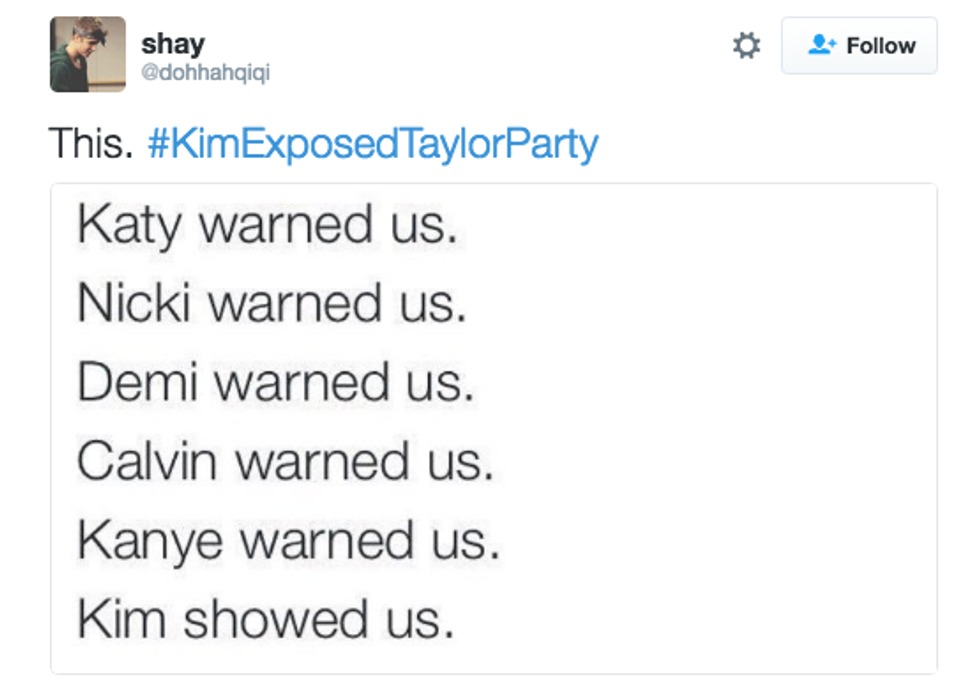Image resolution: width=980 pixels, height=682 pixels.
Task: Click the person-plus icon in Follow button
Action: tap(821, 46)
